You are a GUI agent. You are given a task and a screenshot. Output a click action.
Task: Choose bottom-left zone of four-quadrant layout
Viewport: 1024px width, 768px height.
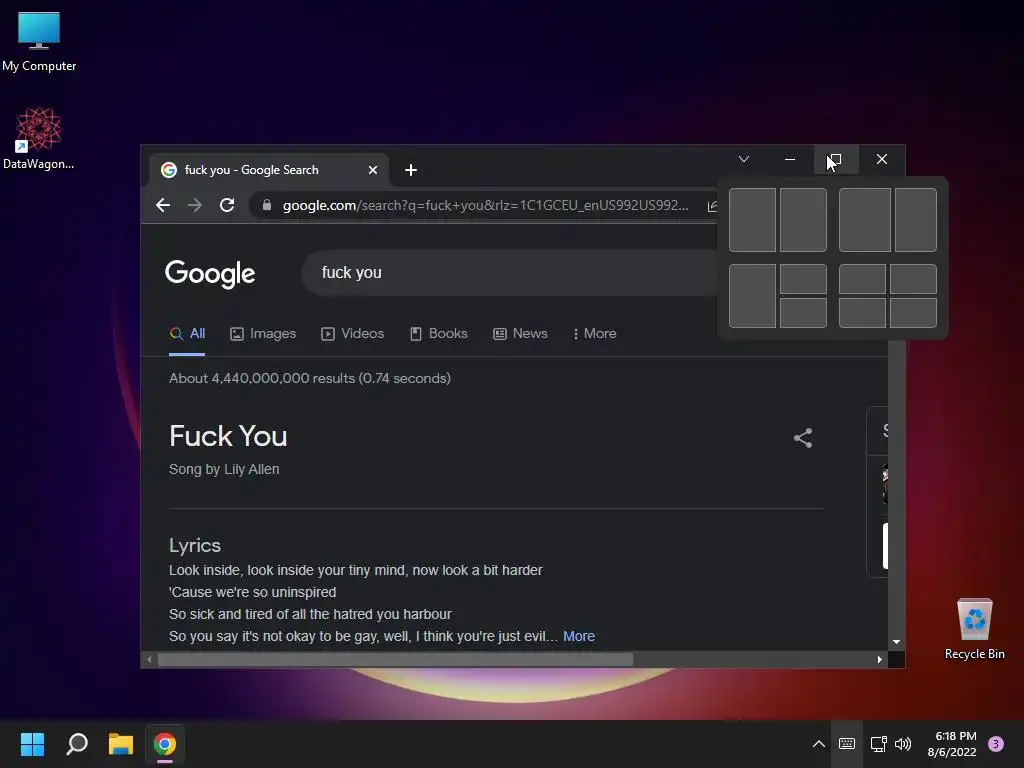pos(862,313)
